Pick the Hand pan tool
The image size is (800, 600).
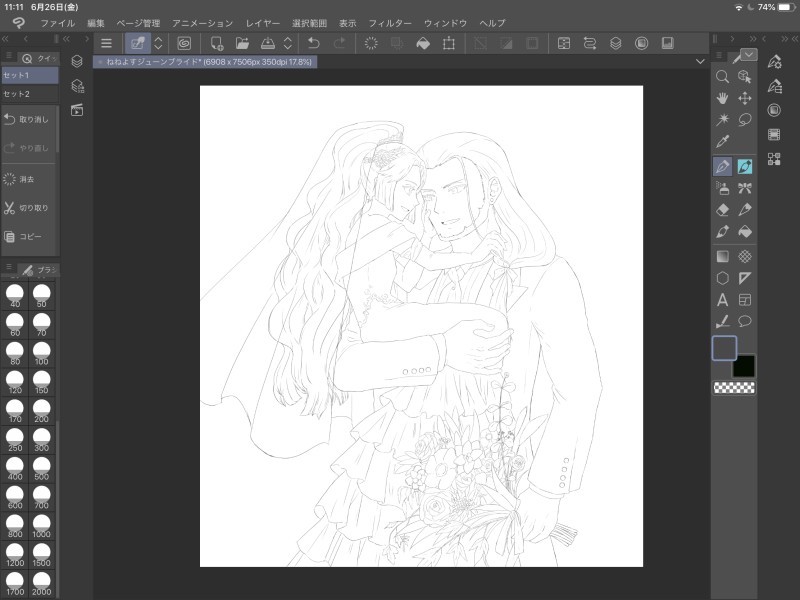pos(722,98)
